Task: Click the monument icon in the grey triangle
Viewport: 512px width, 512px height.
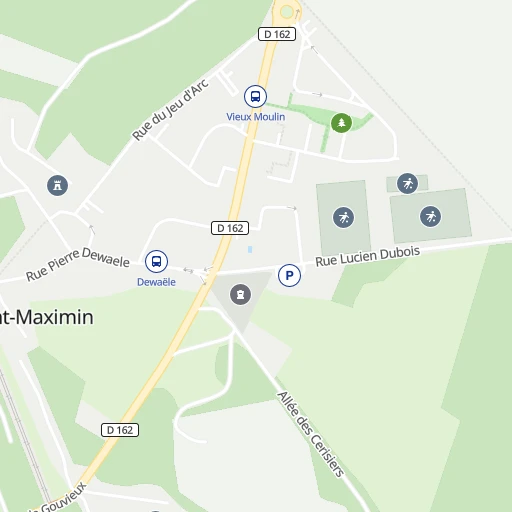Action: click(x=240, y=294)
